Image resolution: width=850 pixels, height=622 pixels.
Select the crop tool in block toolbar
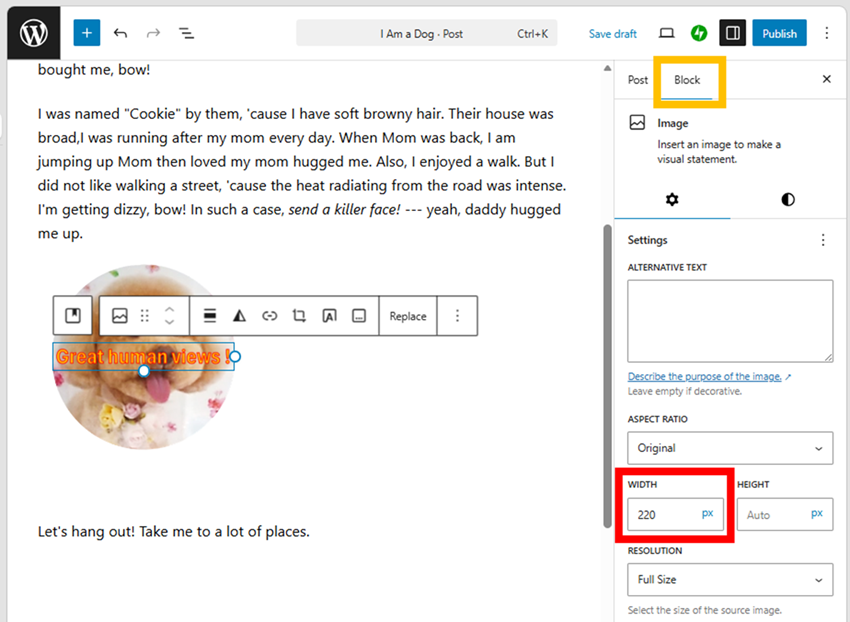(x=299, y=316)
